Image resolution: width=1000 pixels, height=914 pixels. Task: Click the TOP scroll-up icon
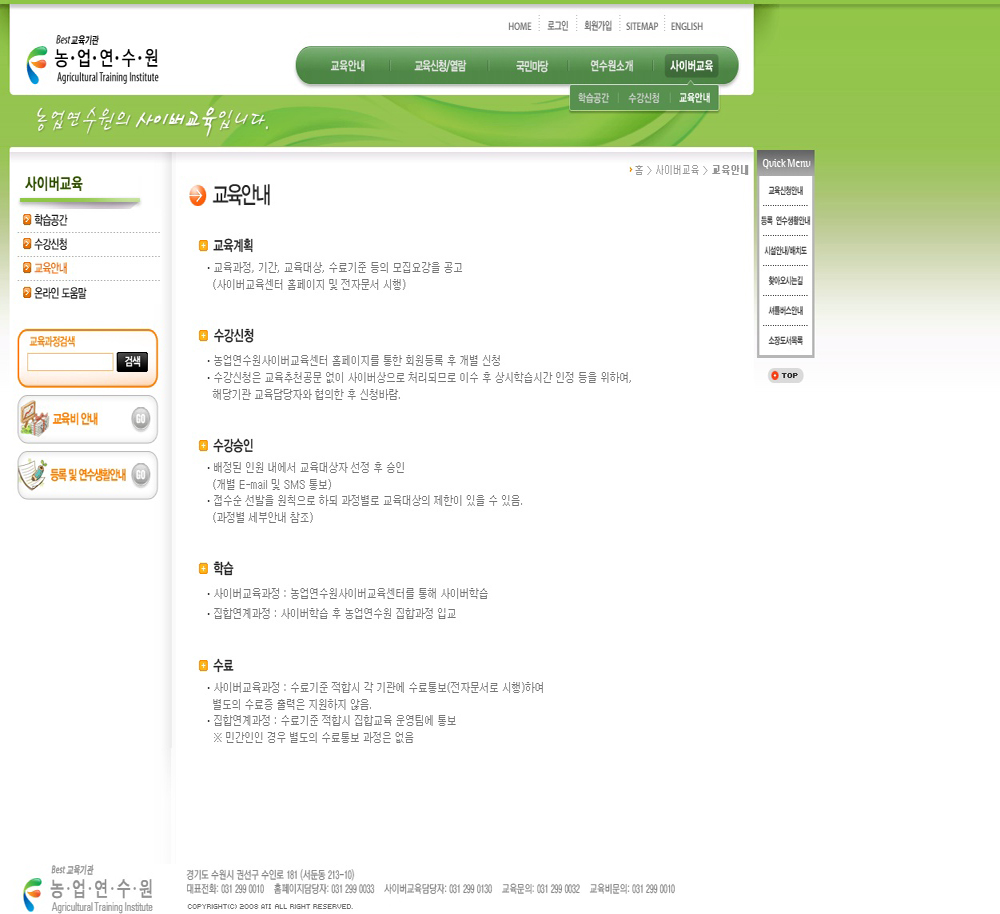[x=785, y=376]
